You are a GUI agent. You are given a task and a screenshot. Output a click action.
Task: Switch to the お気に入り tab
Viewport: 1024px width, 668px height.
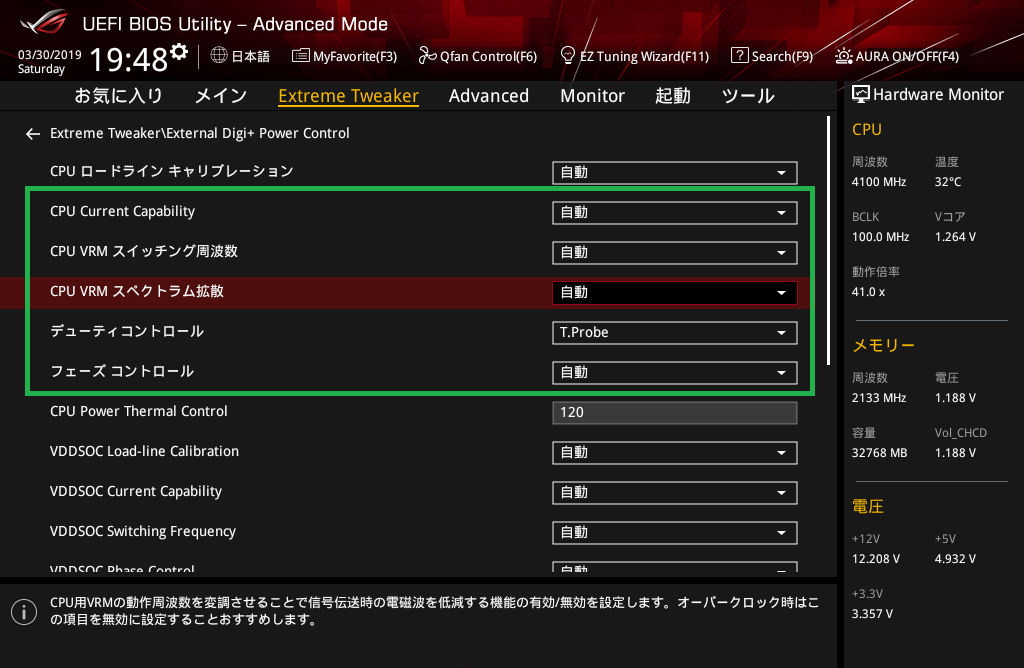[x=118, y=96]
